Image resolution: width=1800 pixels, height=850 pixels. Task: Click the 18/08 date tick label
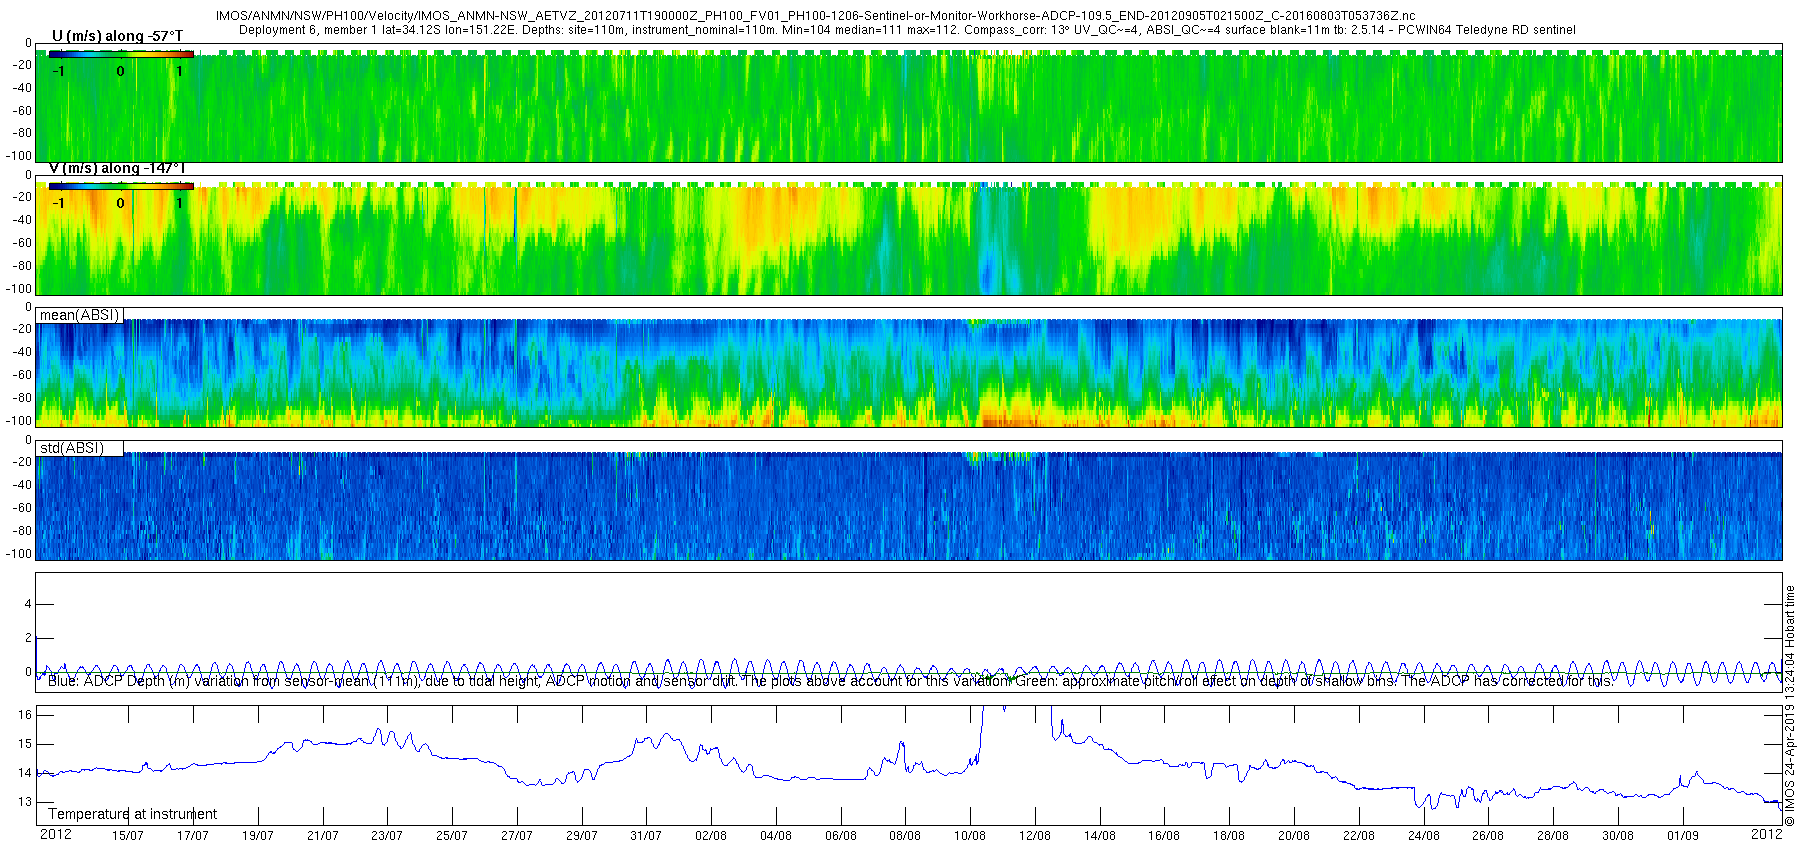[1229, 836]
